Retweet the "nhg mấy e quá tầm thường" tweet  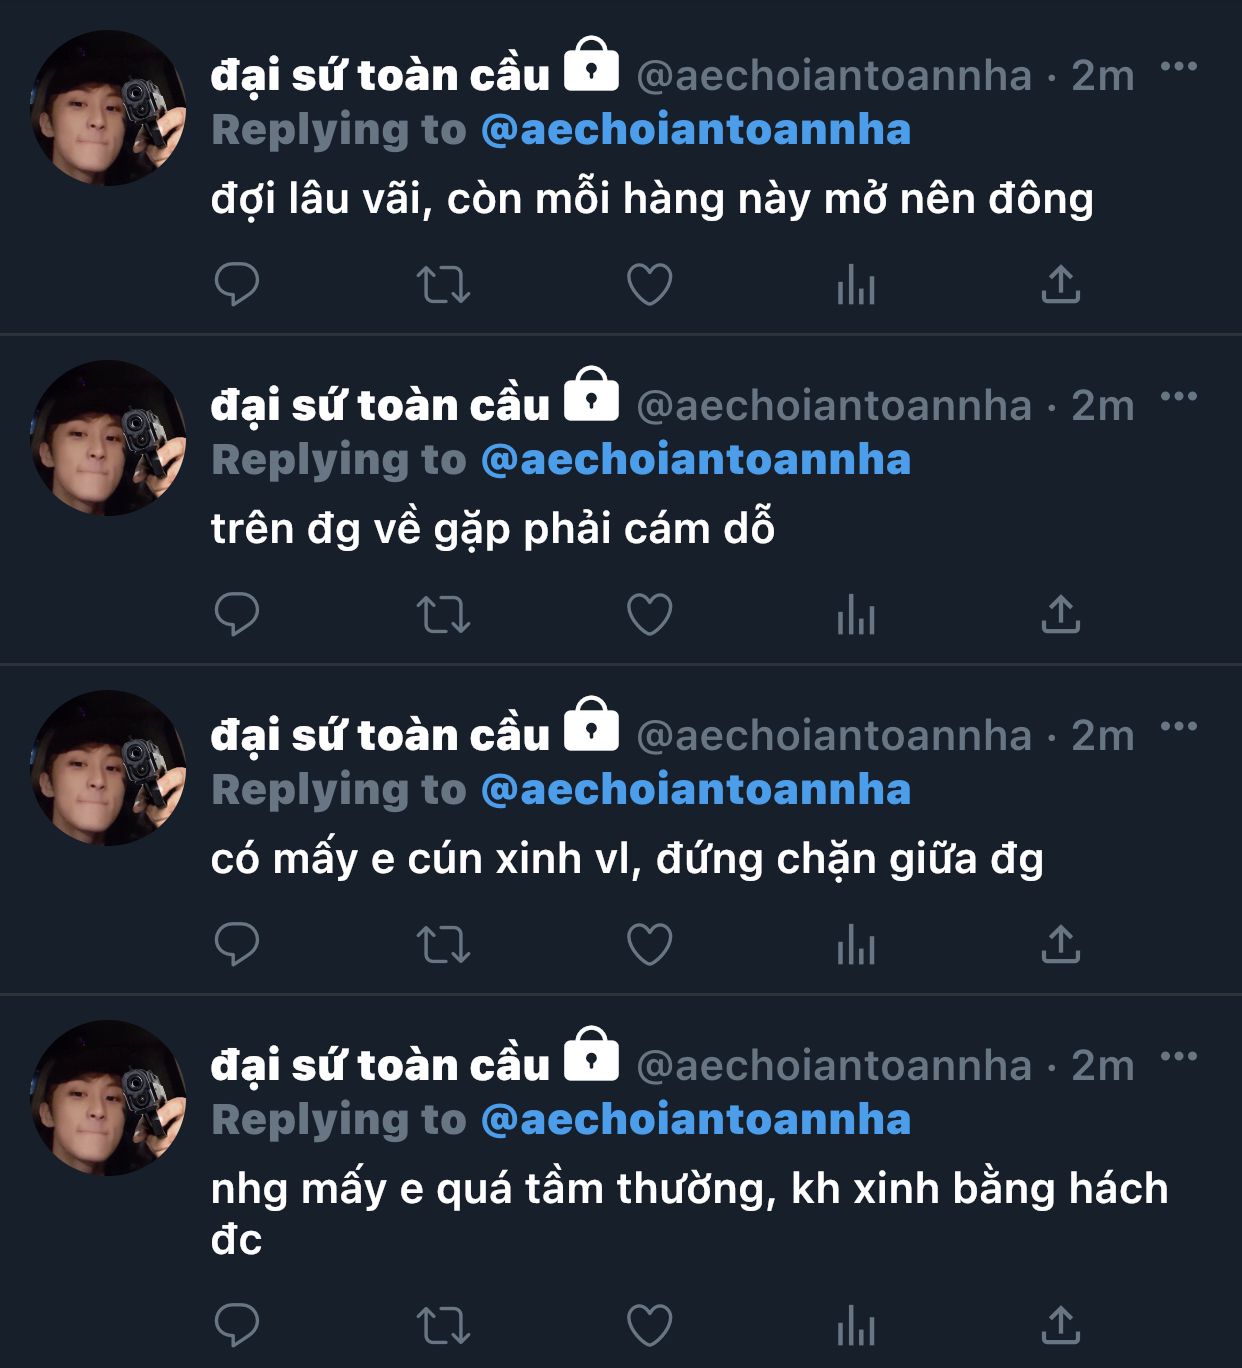coord(443,1326)
